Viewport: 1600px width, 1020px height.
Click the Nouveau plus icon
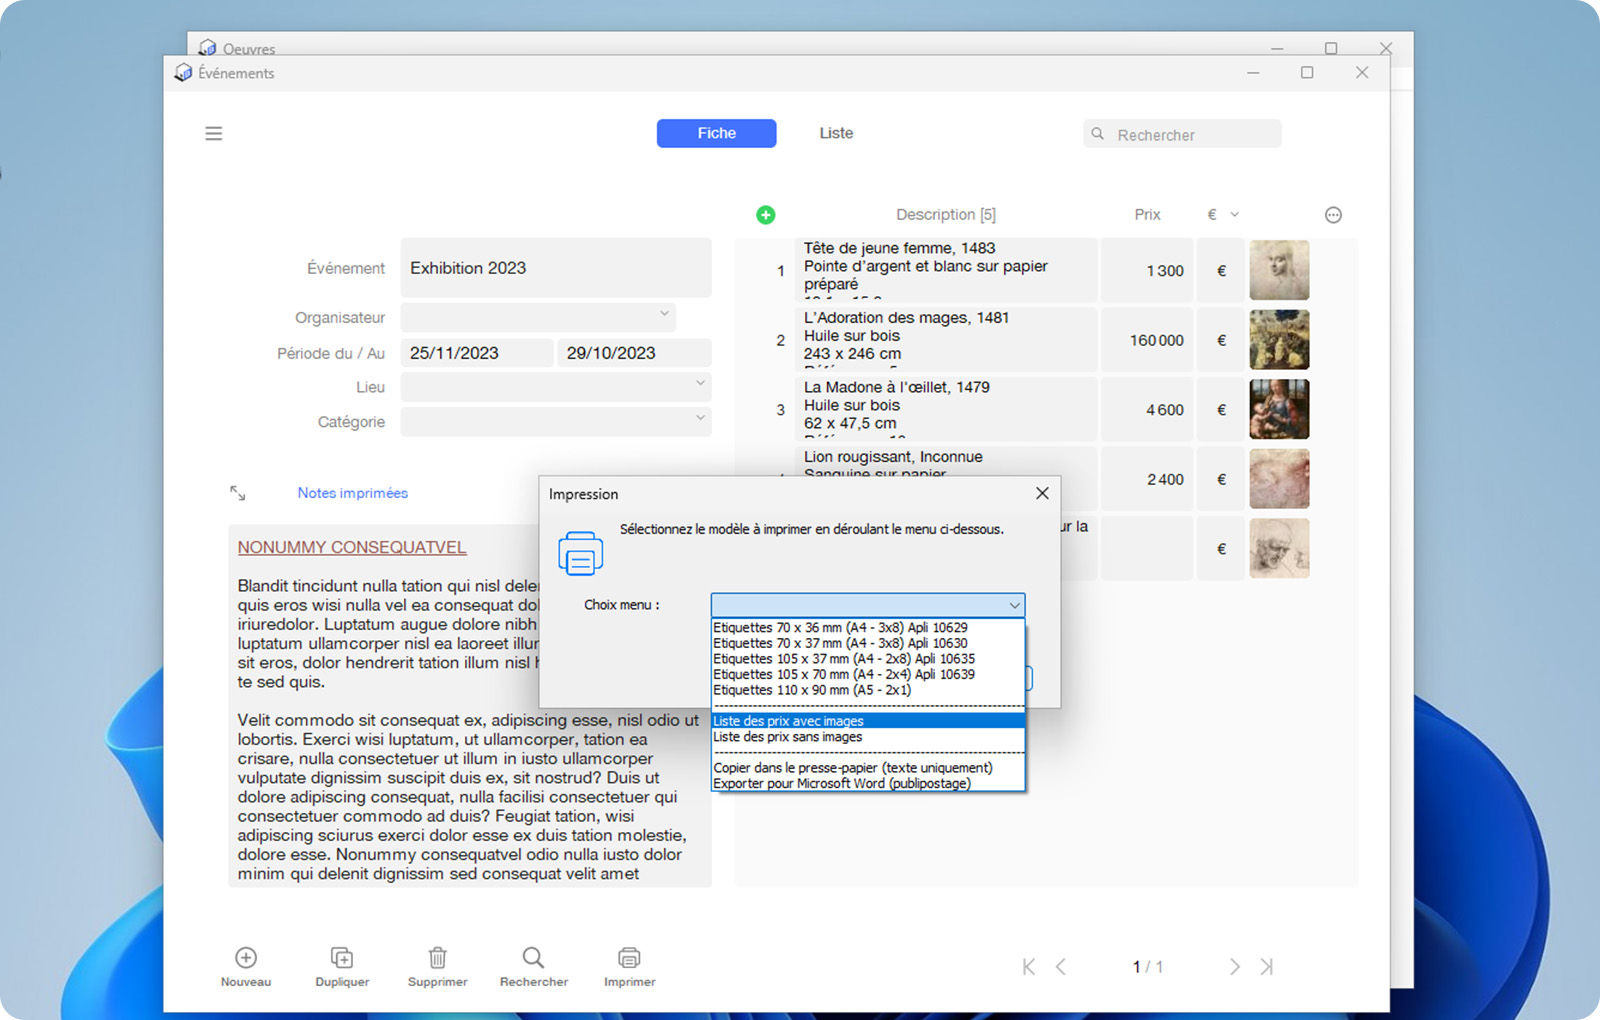(246, 958)
